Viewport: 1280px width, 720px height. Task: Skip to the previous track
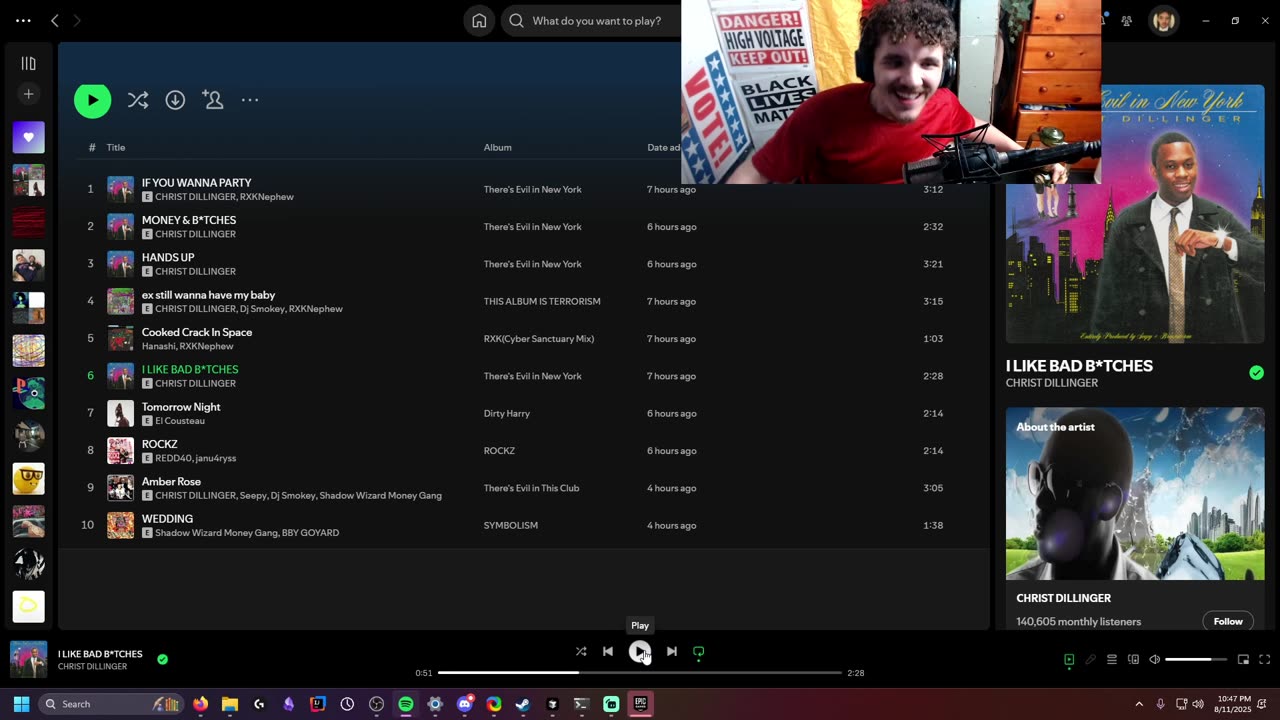pos(607,651)
